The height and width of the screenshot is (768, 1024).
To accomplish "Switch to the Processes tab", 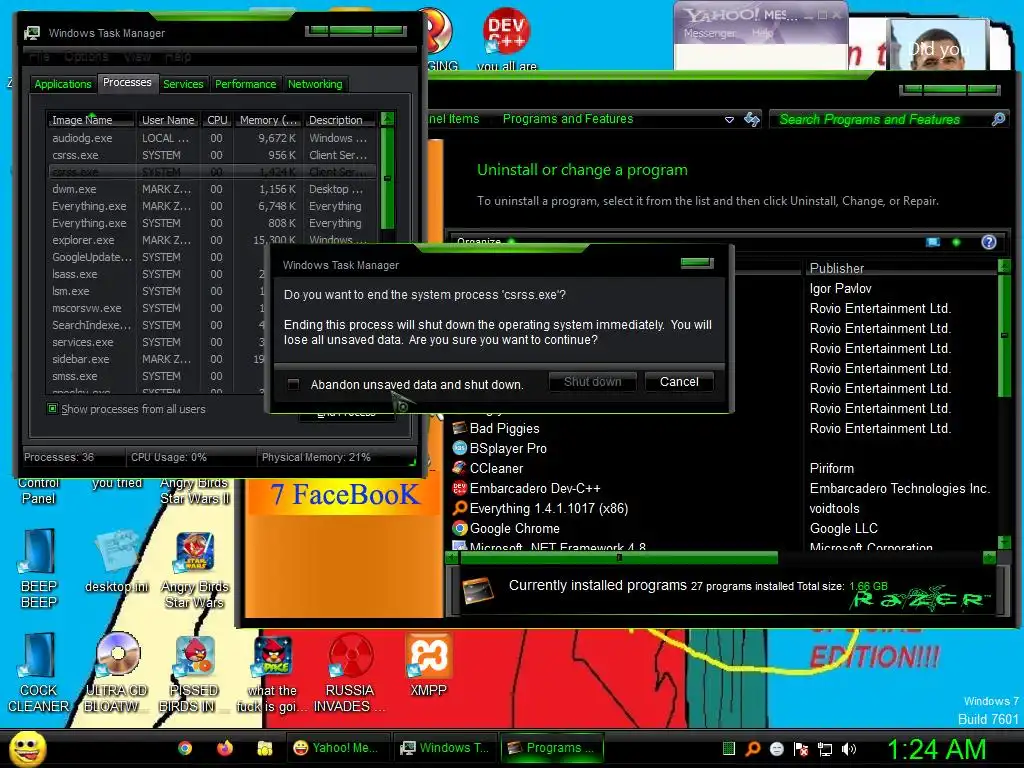I will coord(127,82).
